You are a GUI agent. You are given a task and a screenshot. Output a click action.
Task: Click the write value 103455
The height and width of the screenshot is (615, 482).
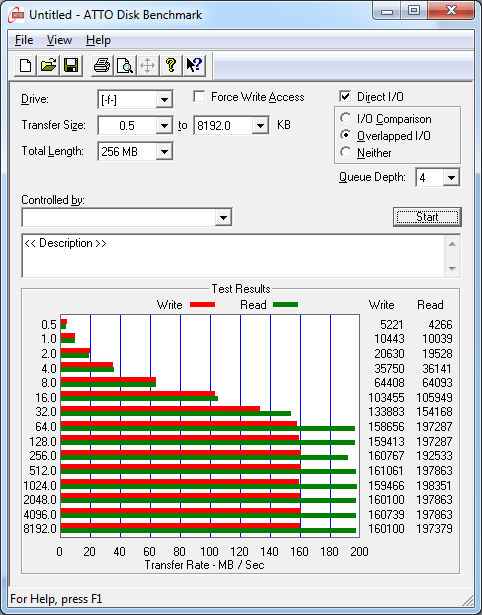point(386,398)
